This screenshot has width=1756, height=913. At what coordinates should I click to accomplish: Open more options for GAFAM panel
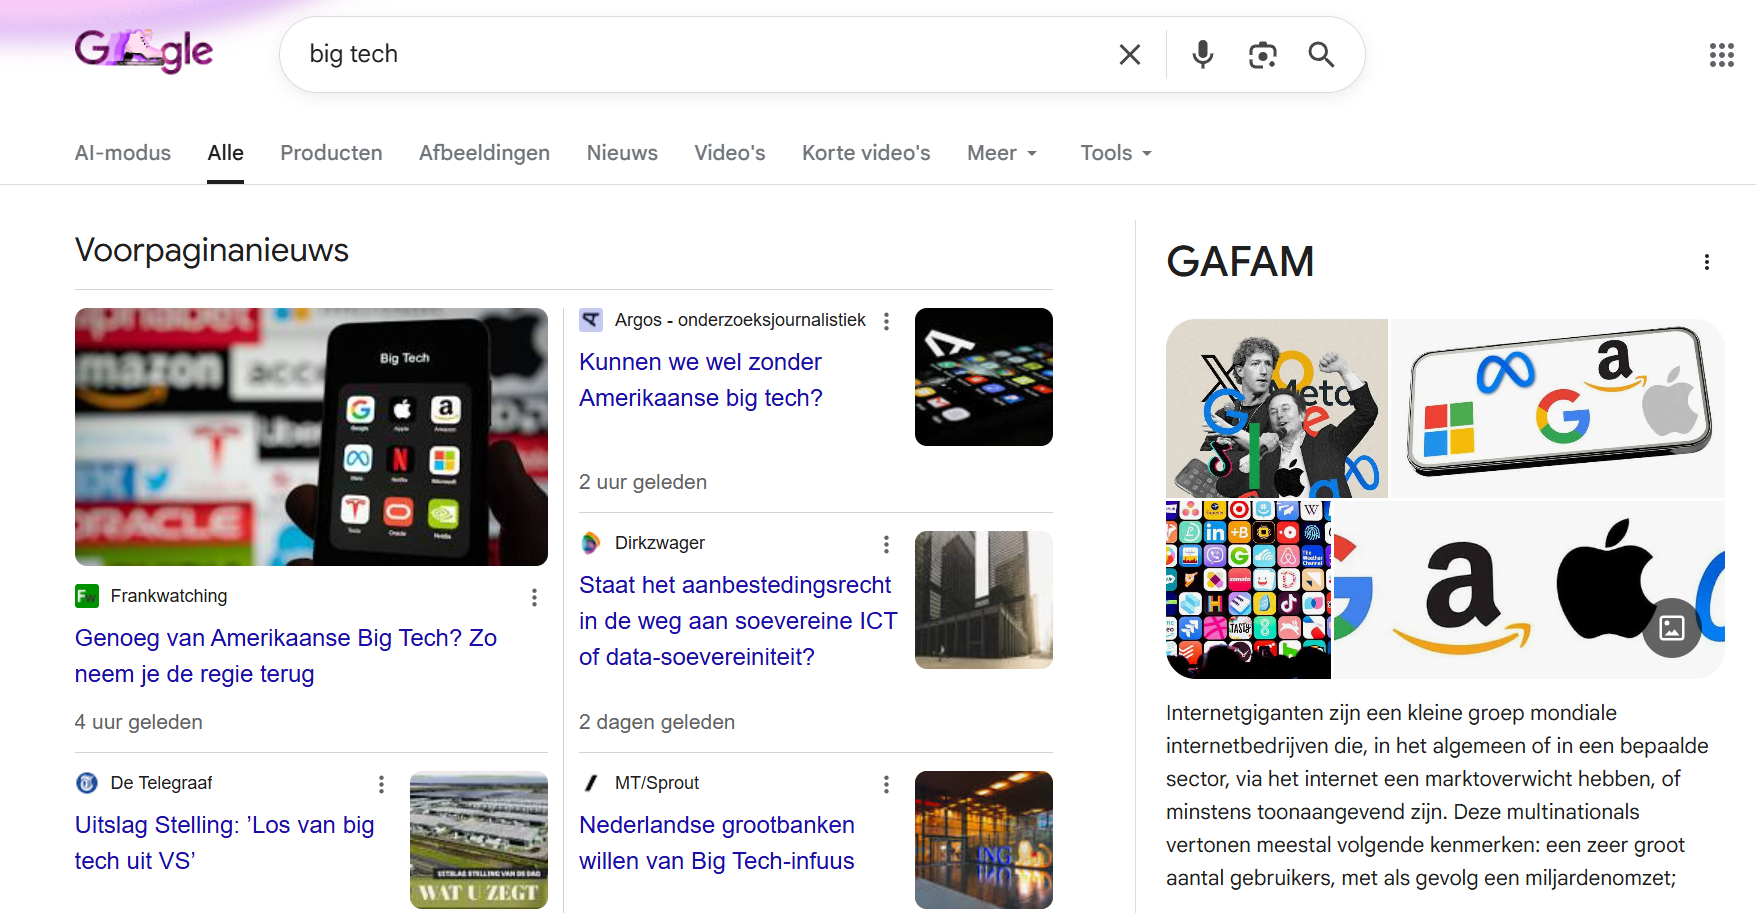(1706, 262)
